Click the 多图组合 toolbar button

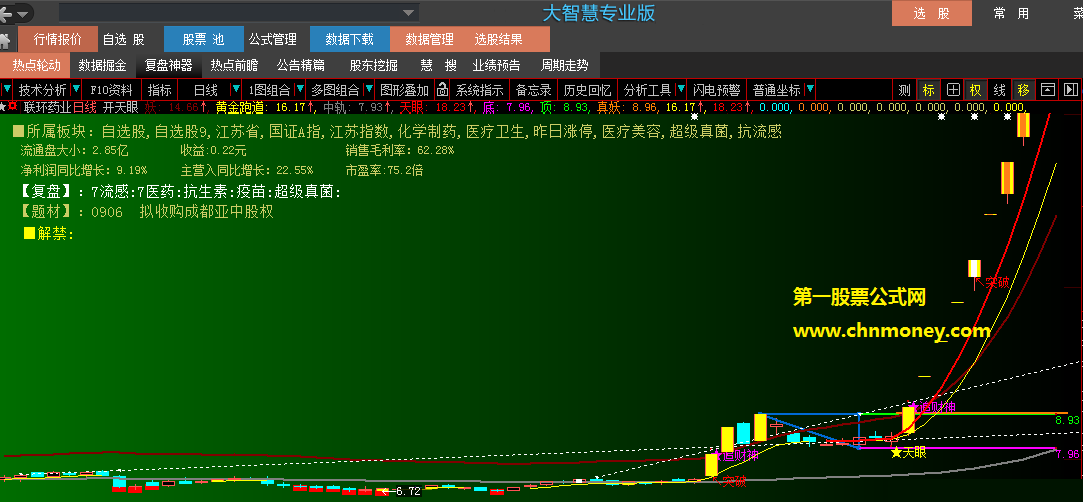[335, 90]
